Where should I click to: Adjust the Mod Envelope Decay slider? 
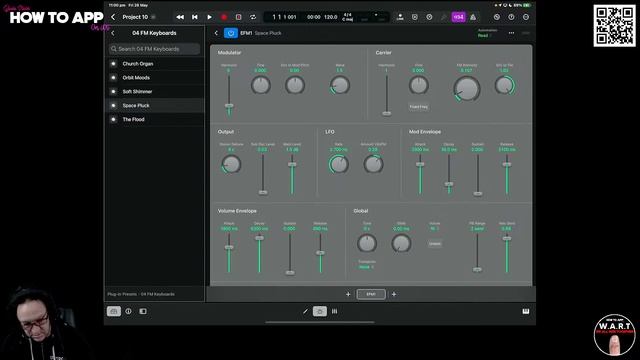pyautogui.click(x=449, y=184)
